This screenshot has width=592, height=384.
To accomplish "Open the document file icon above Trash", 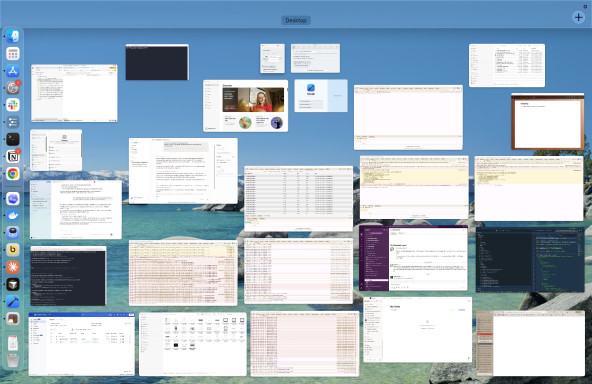I will pyautogui.click(x=13, y=343).
